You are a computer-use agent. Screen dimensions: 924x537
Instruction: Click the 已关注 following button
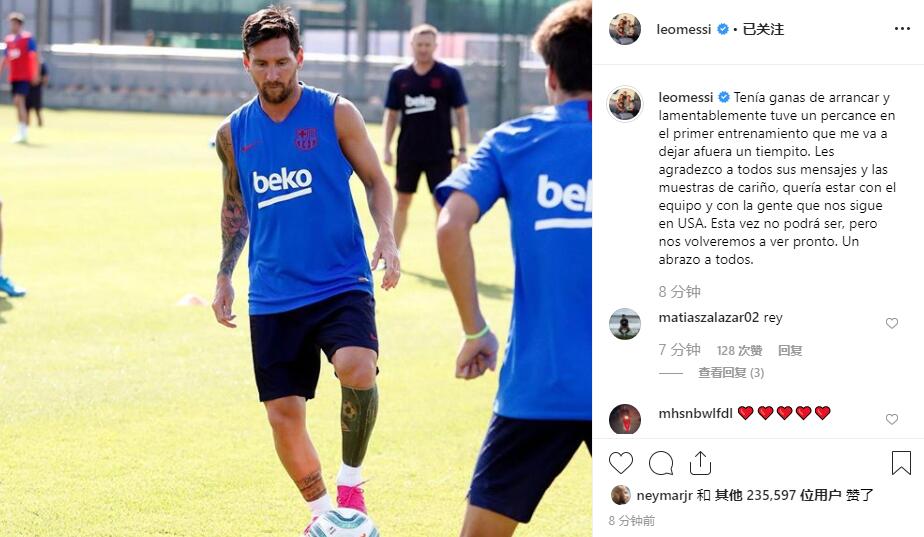[x=763, y=29]
